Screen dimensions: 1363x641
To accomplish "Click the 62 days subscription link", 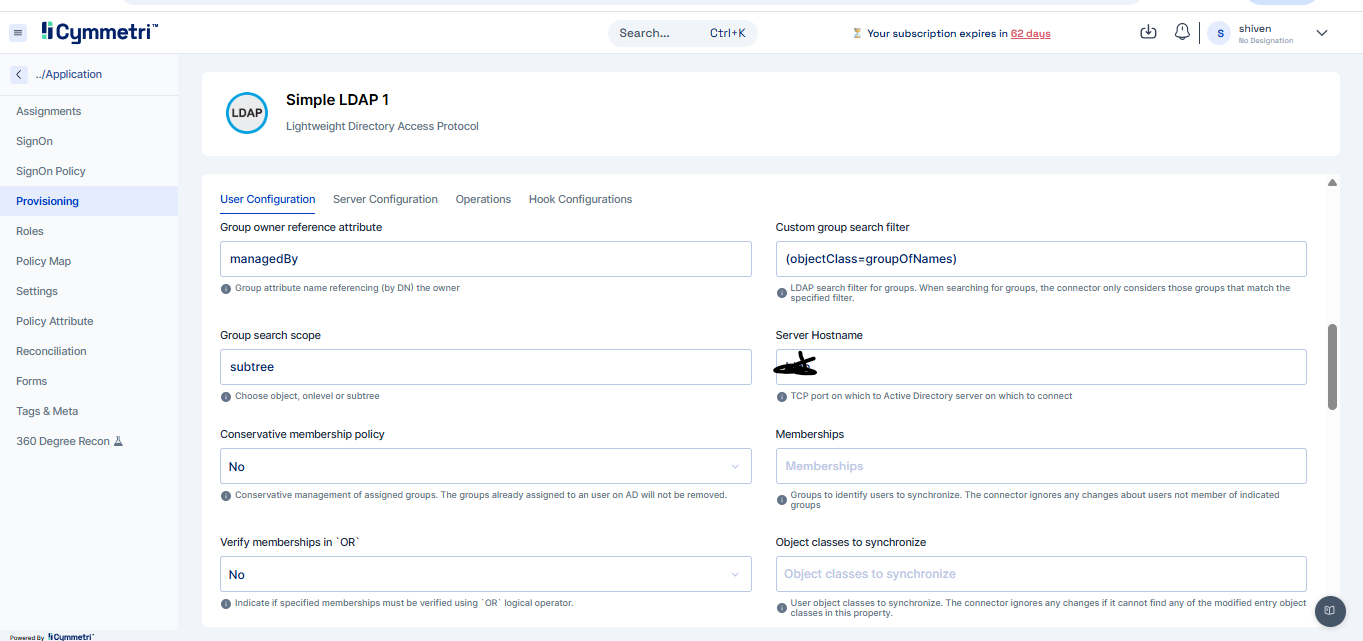I will coord(1030,33).
